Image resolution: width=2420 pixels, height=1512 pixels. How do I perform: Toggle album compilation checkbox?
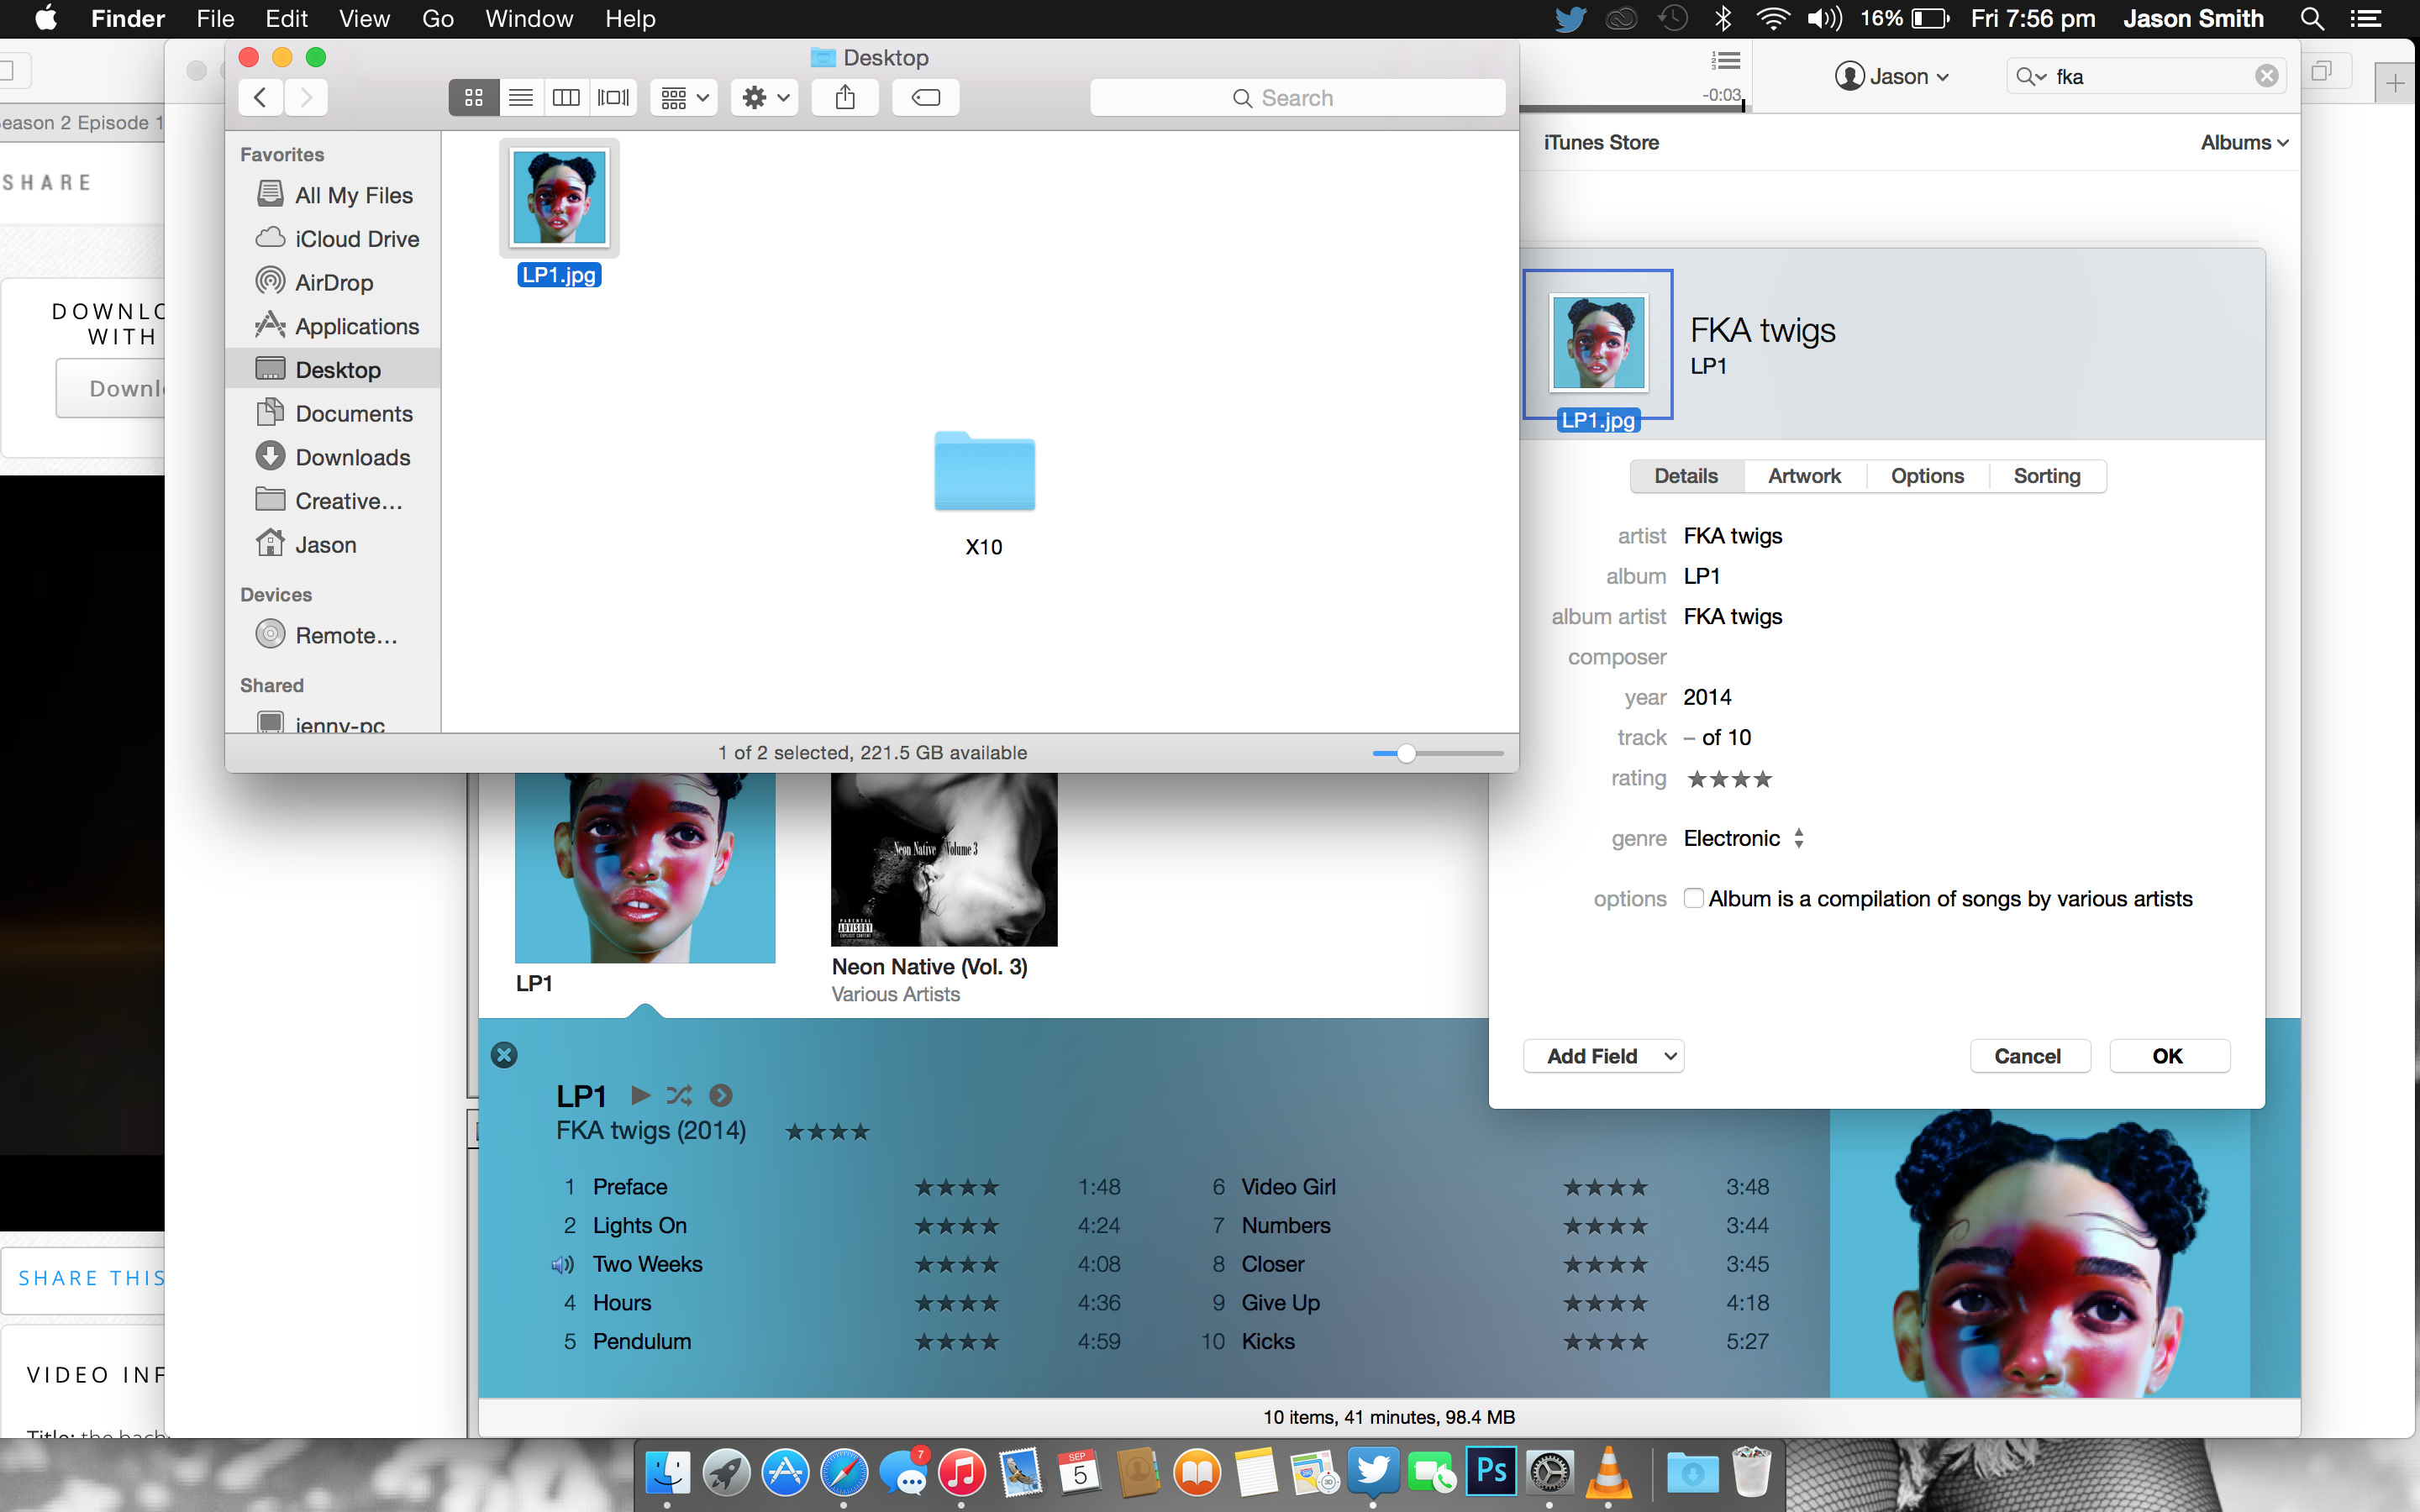coord(1693,898)
